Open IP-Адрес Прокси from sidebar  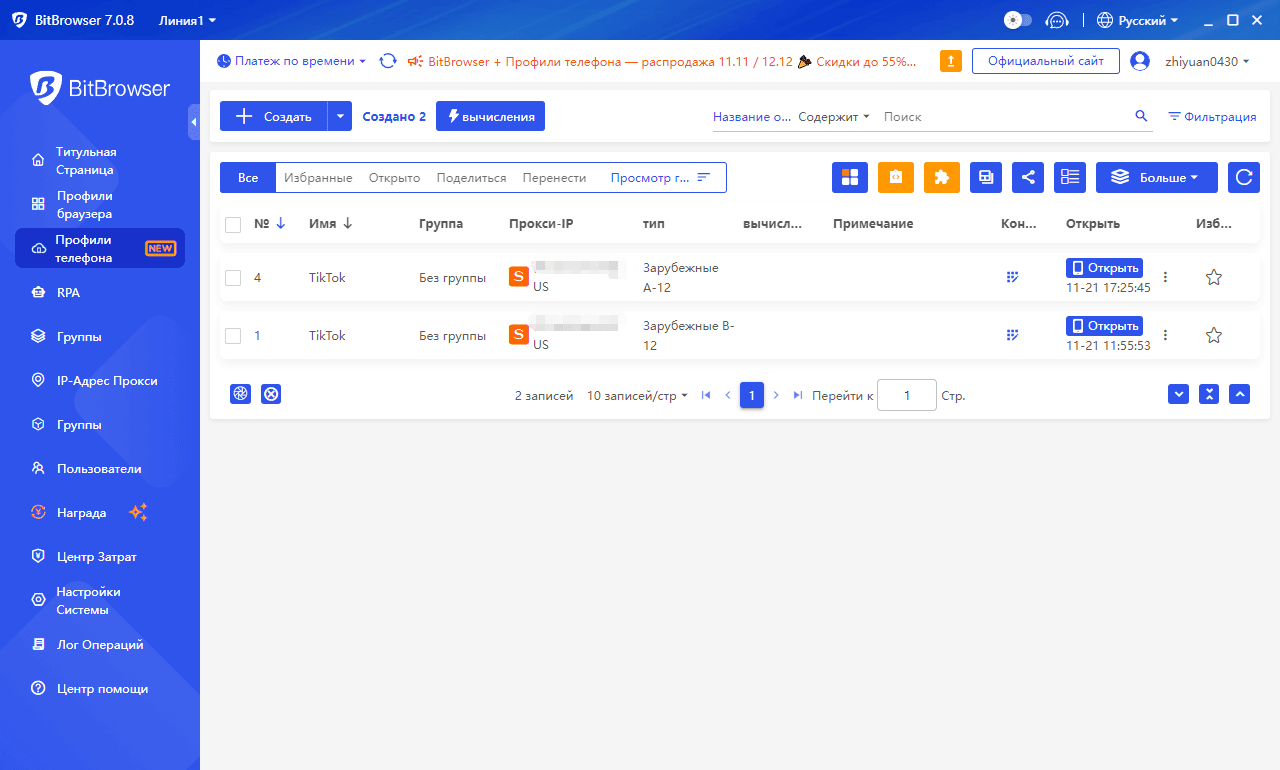click(88, 380)
